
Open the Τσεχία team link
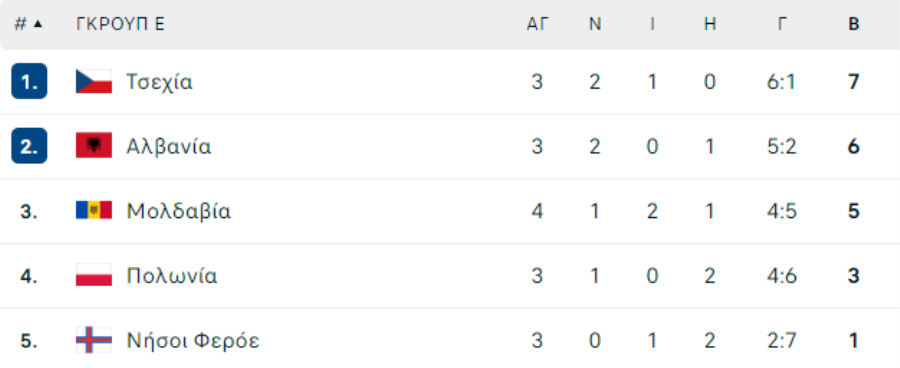click(160, 82)
